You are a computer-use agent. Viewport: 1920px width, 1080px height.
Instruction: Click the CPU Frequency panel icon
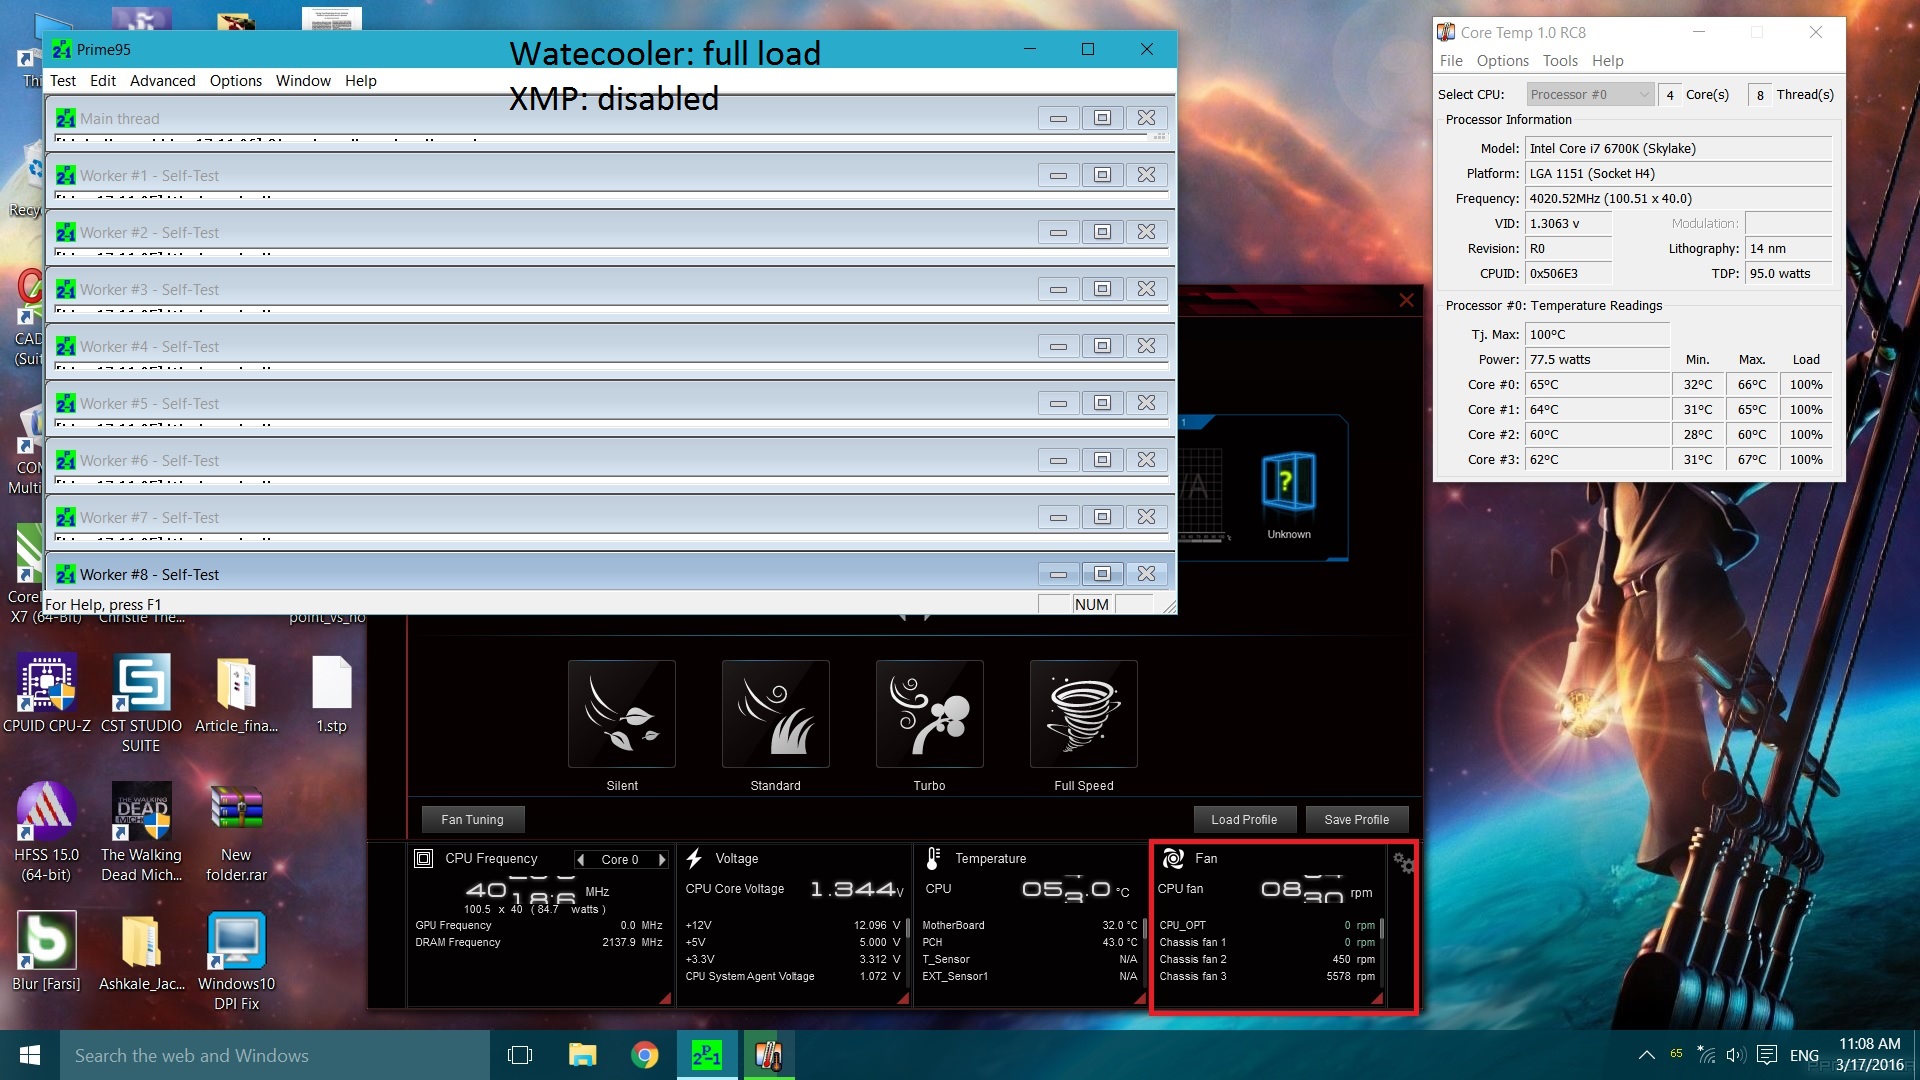(x=424, y=858)
